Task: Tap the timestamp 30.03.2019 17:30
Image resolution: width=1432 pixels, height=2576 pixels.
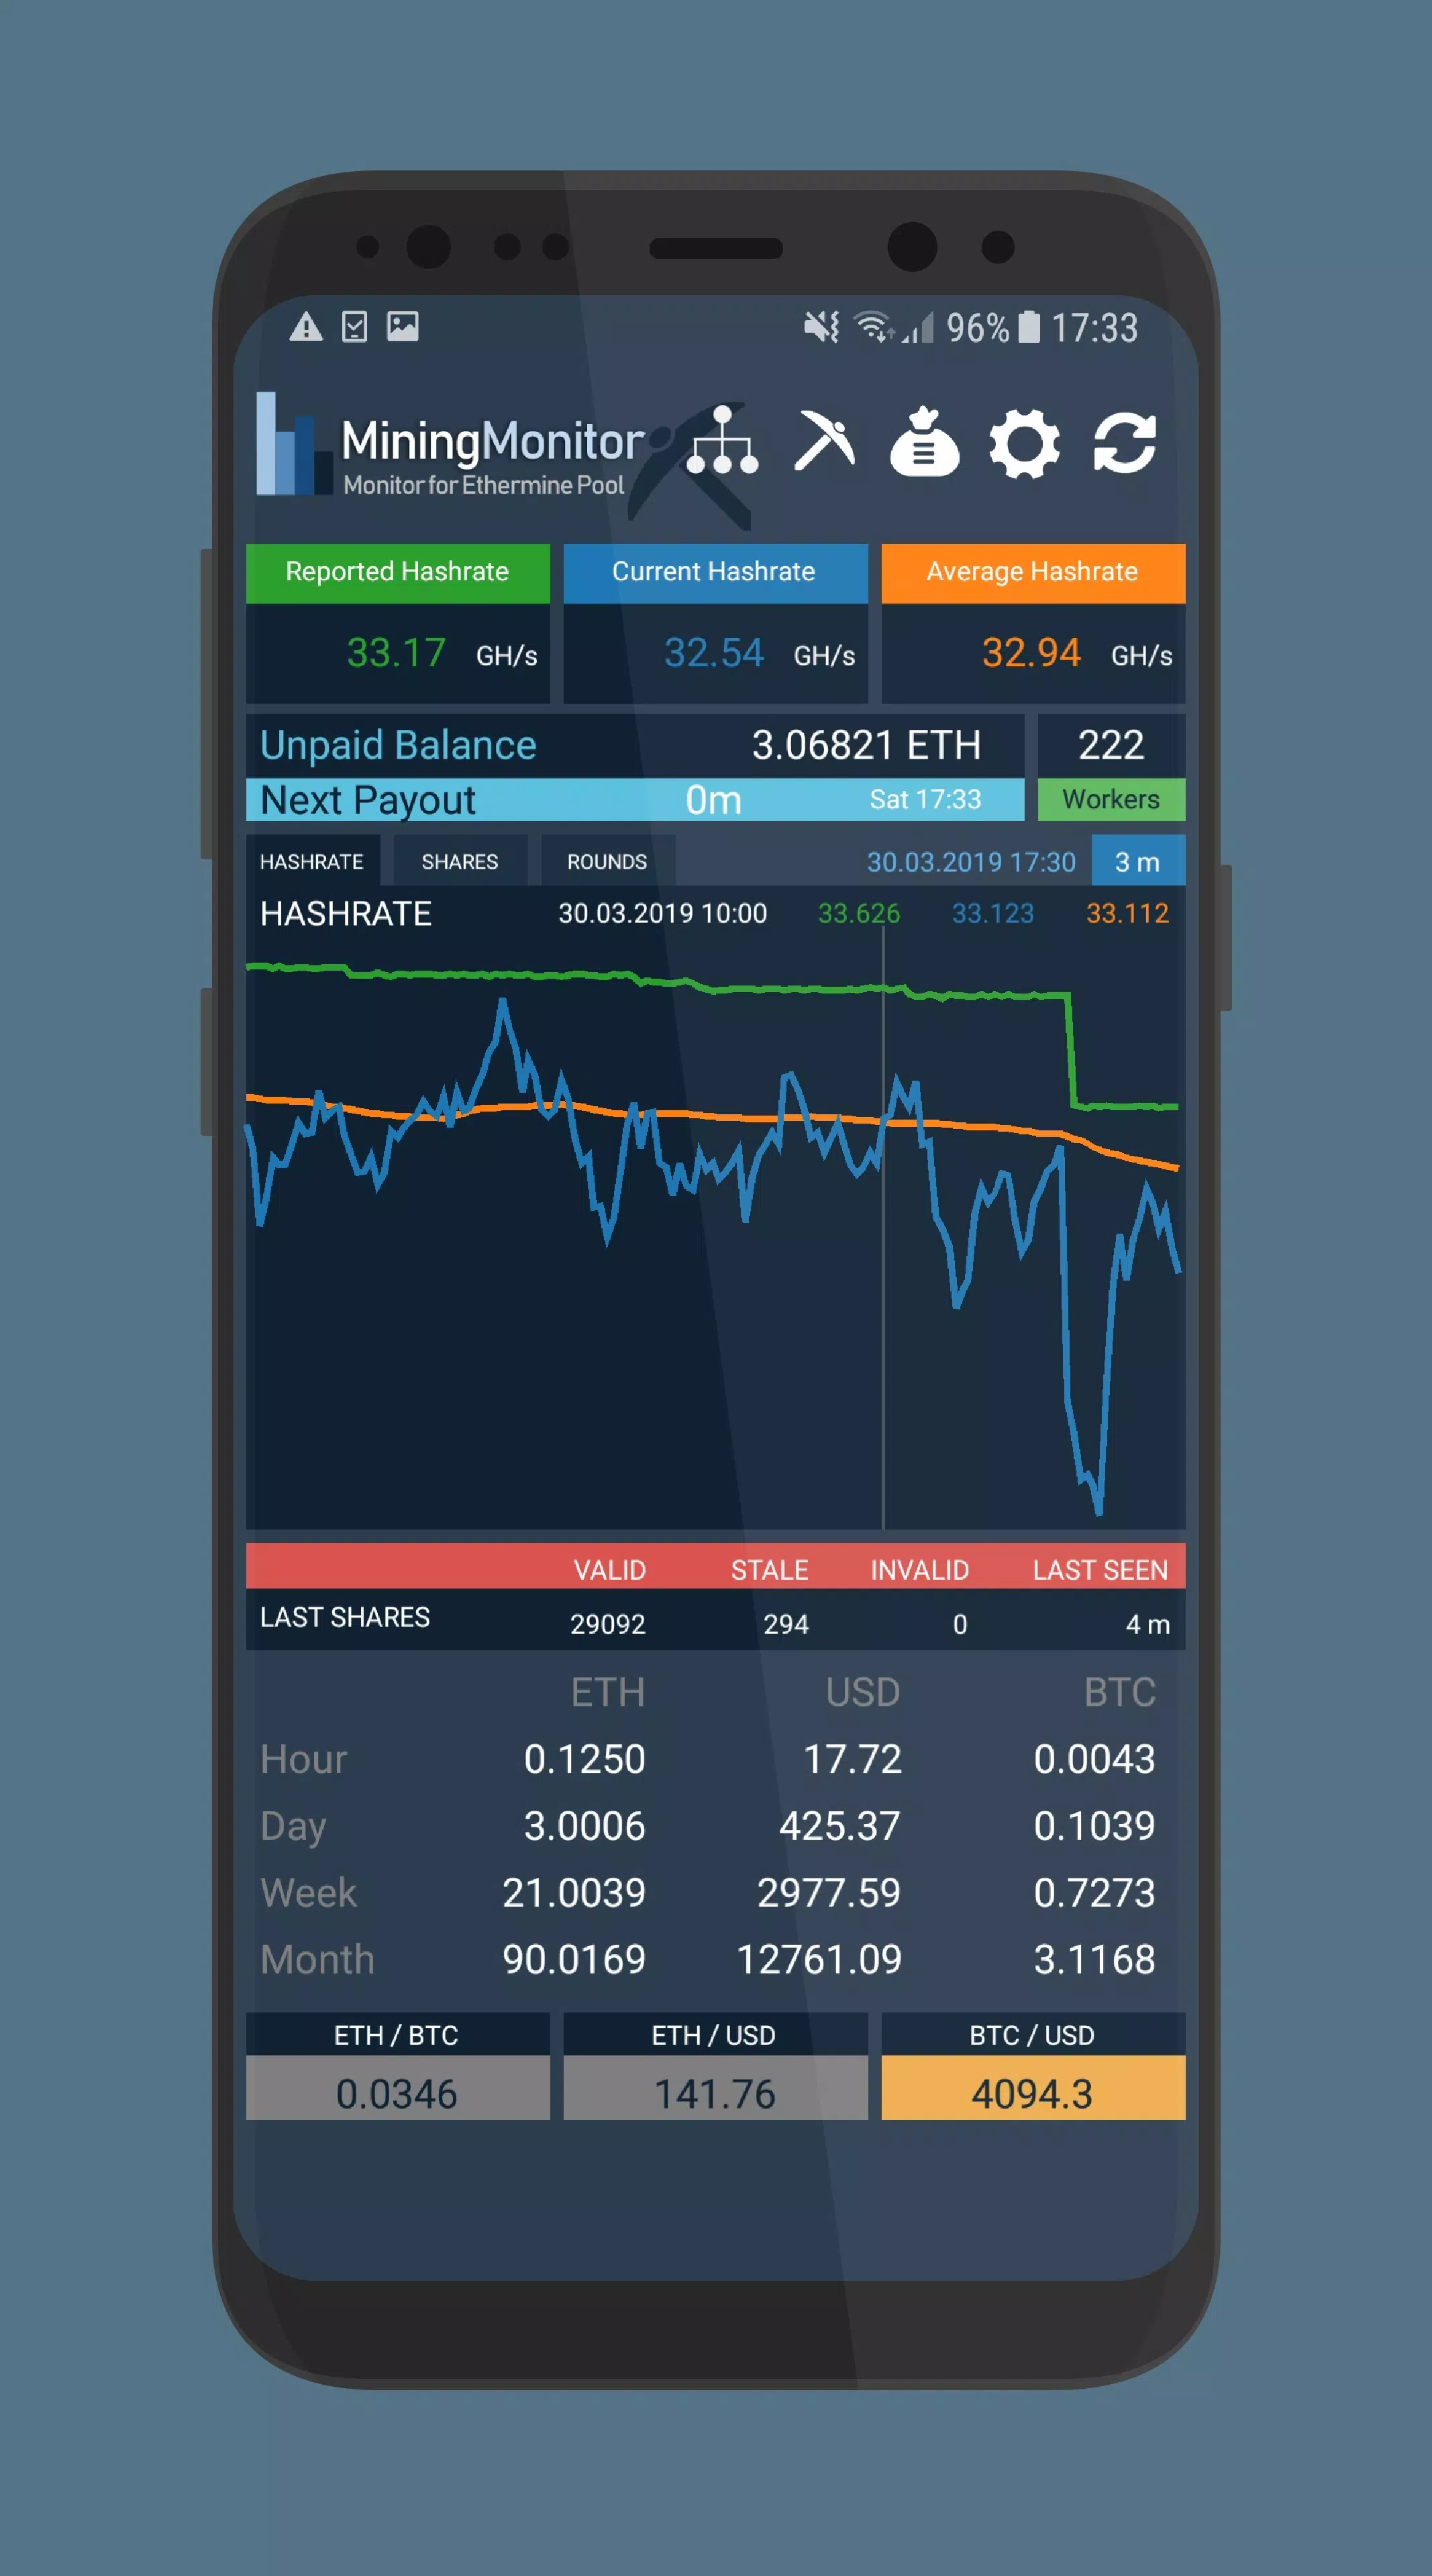Action: tap(971, 862)
